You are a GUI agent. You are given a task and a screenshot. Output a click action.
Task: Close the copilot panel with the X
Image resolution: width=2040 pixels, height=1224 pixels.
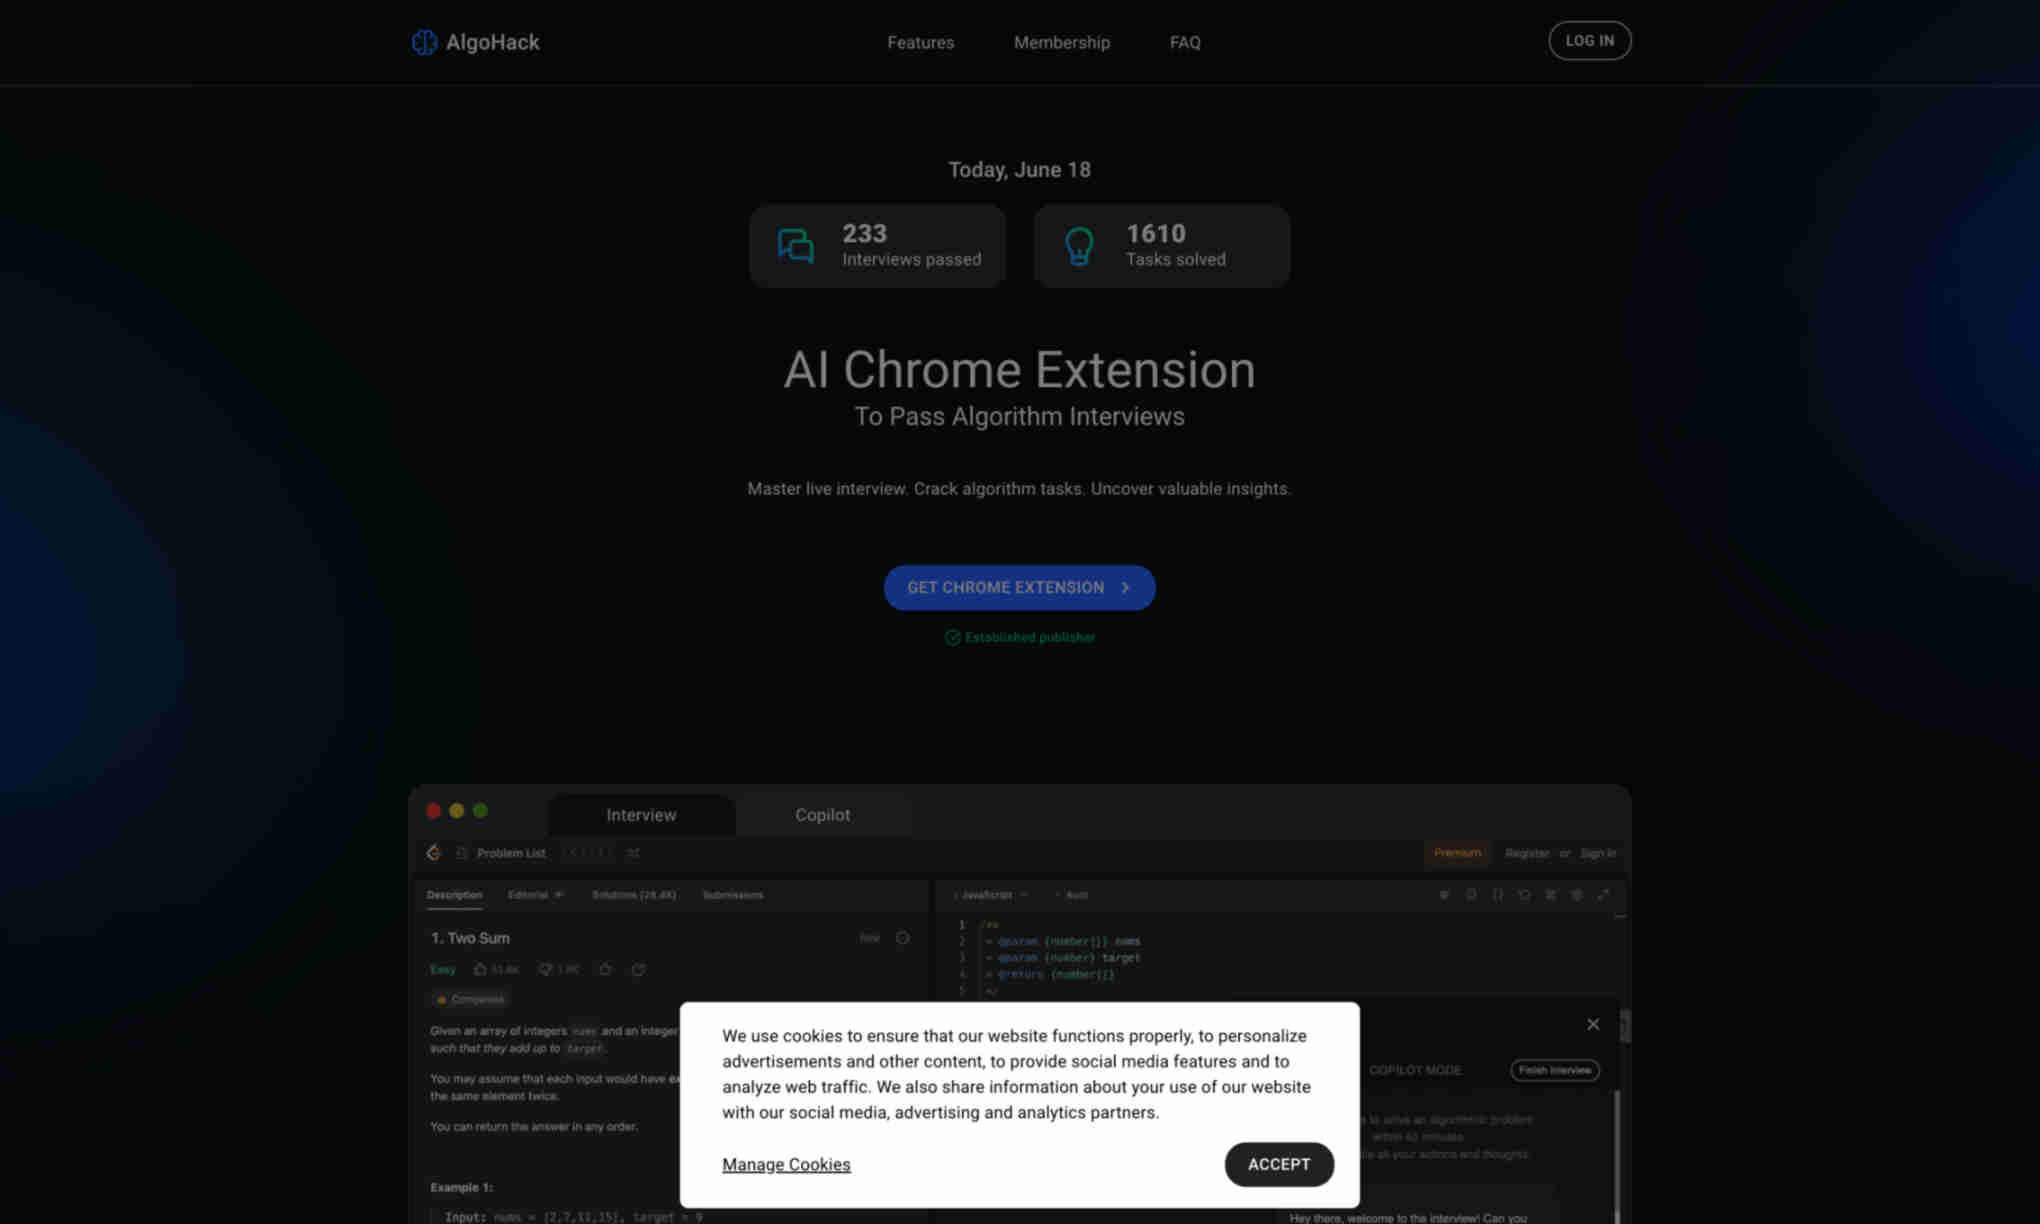point(1593,1024)
